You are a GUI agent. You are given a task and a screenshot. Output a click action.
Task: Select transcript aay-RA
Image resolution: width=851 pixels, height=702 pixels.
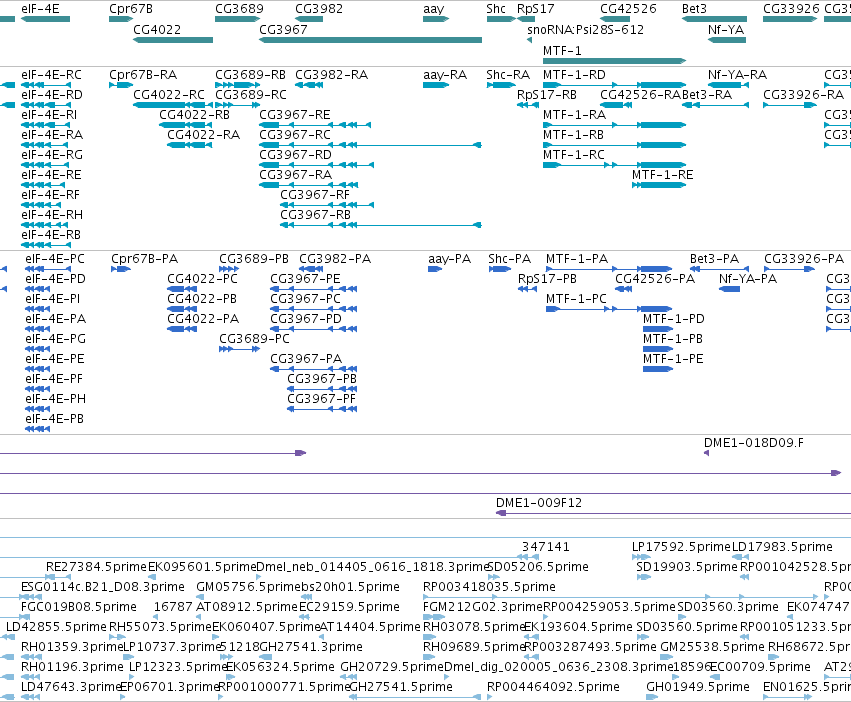445,75
